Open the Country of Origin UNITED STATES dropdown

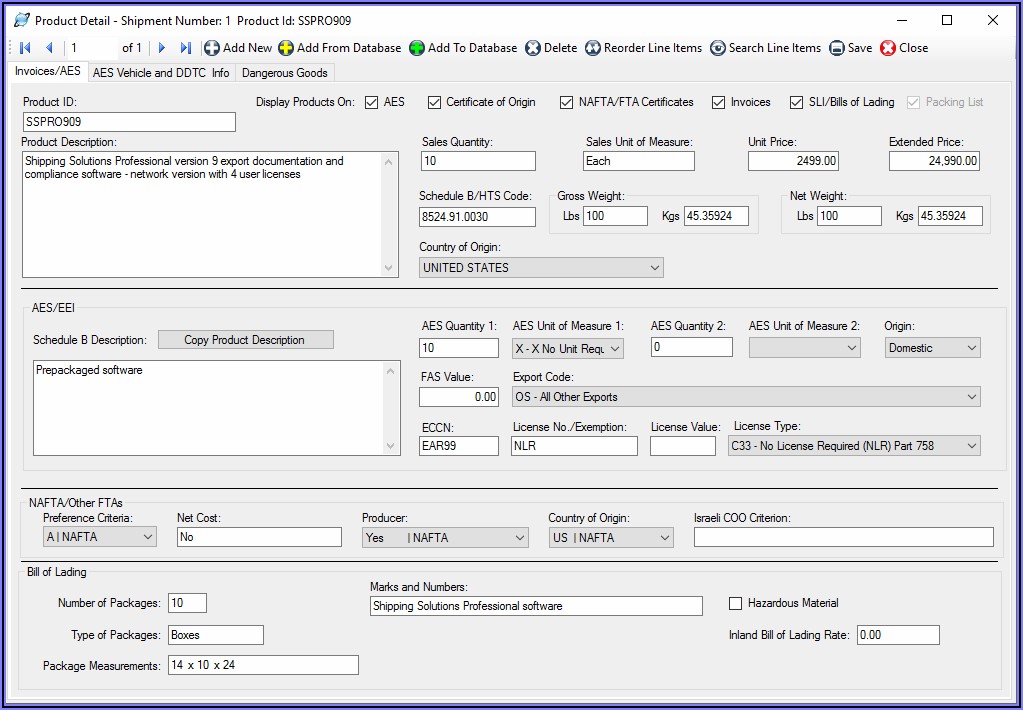655,268
